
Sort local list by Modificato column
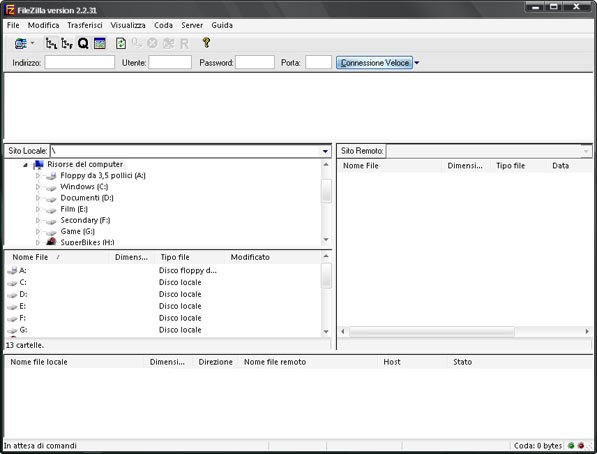[273, 257]
